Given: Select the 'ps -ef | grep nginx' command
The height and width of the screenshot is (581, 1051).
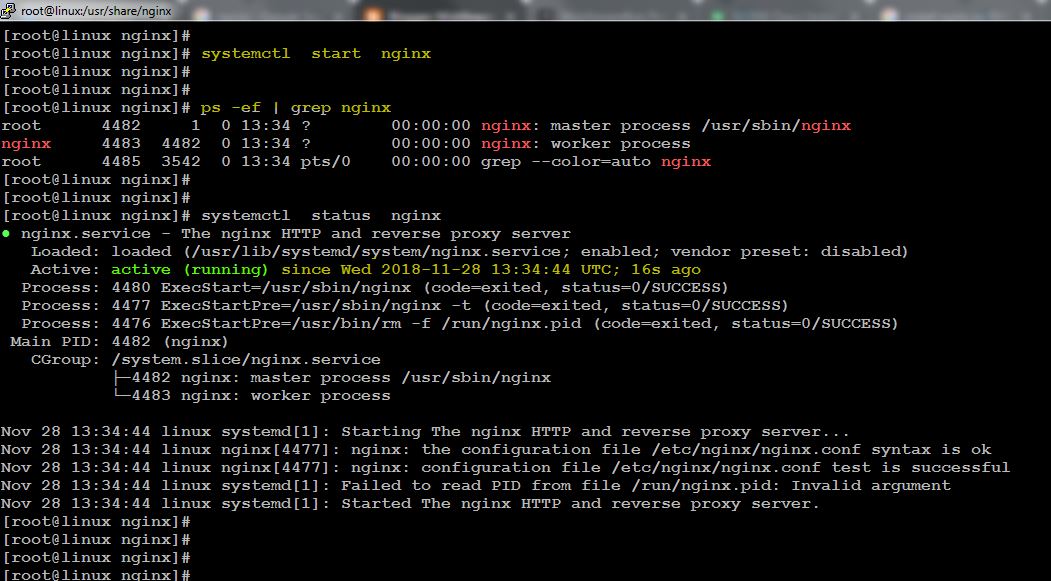Looking at the screenshot, I should (x=296, y=108).
